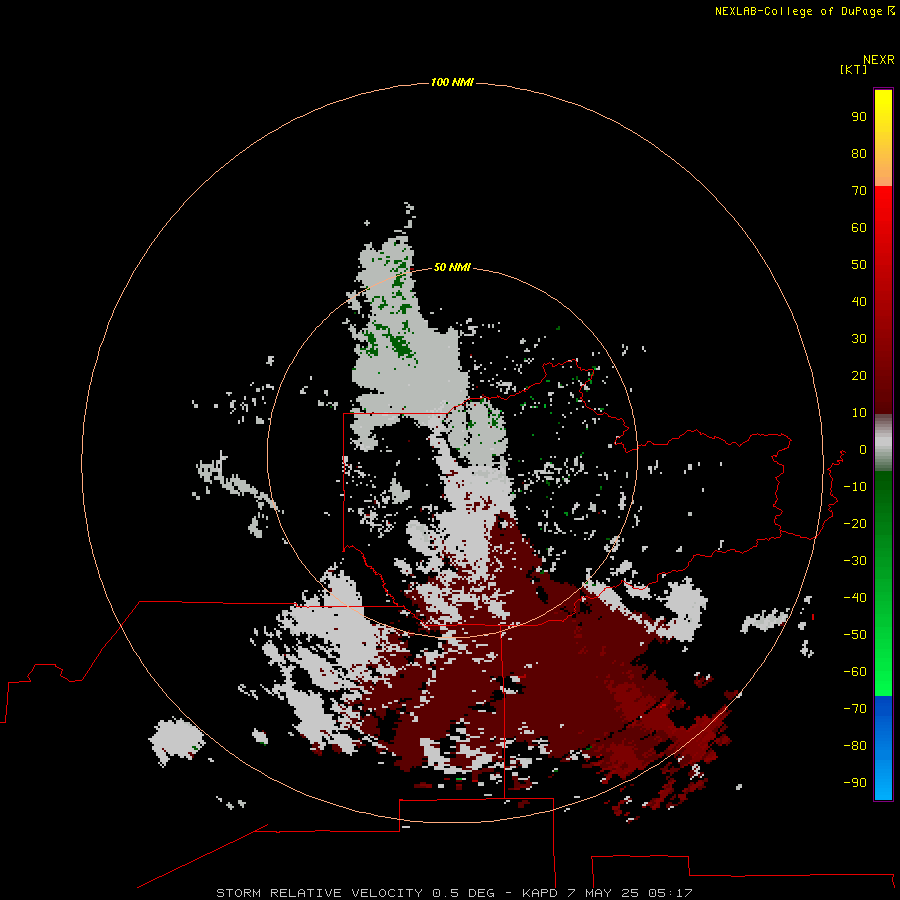Click the [KT] units label
900x900 pixels.
pos(854,69)
